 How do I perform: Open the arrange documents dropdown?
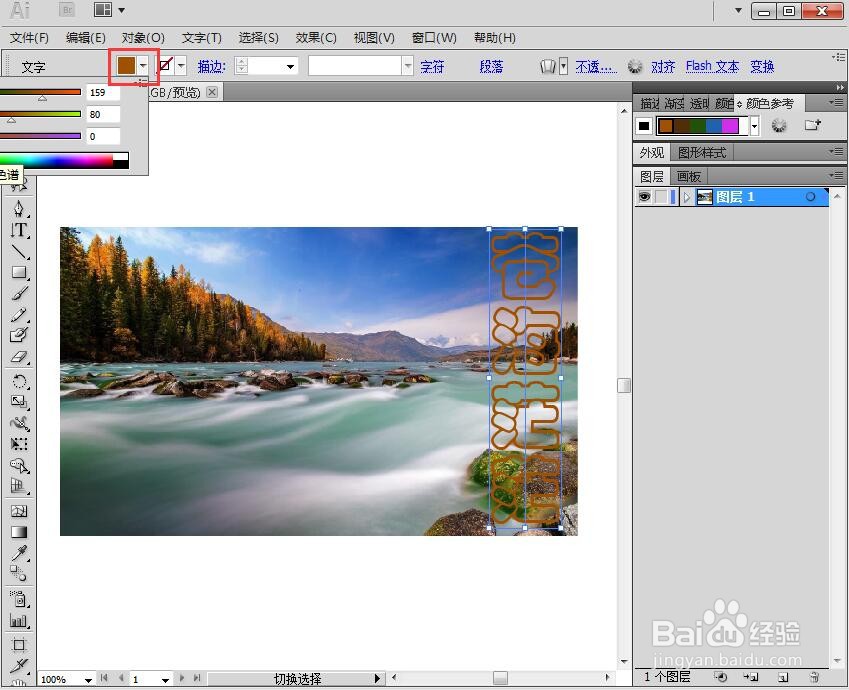pyautogui.click(x=110, y=10)
